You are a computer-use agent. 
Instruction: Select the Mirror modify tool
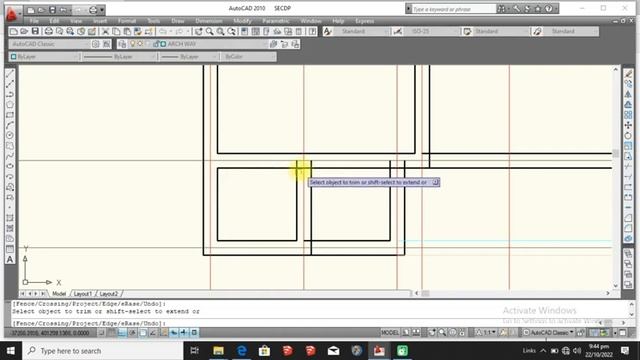pos(628,94)
